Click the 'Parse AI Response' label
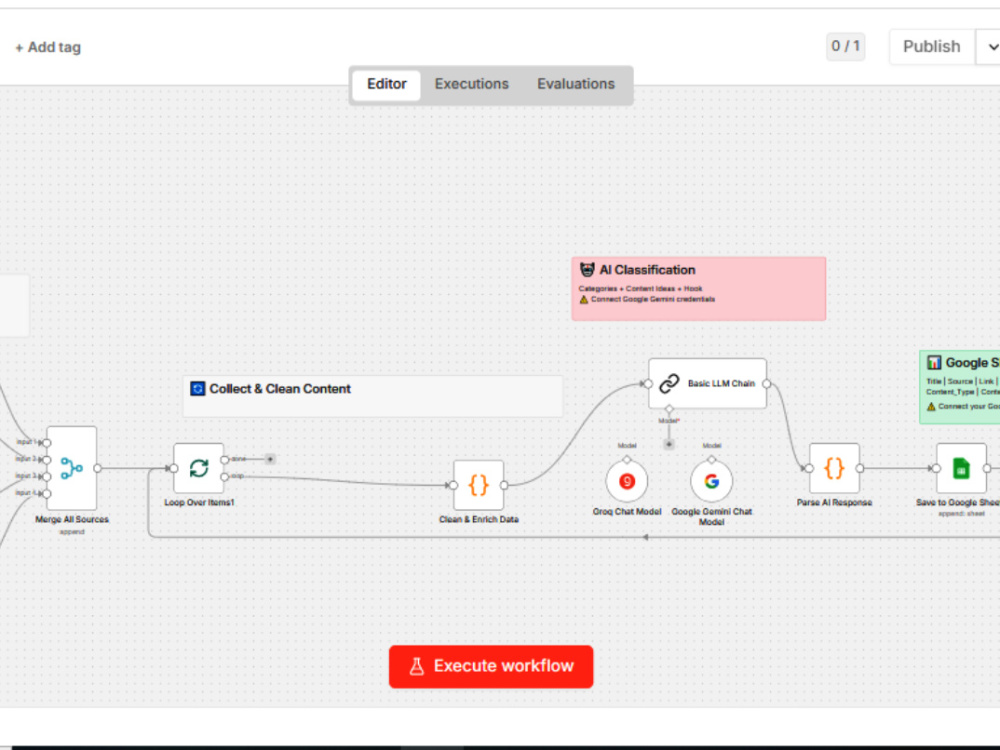The height and width of the screenshot is (750, 1000). (834, 503)
